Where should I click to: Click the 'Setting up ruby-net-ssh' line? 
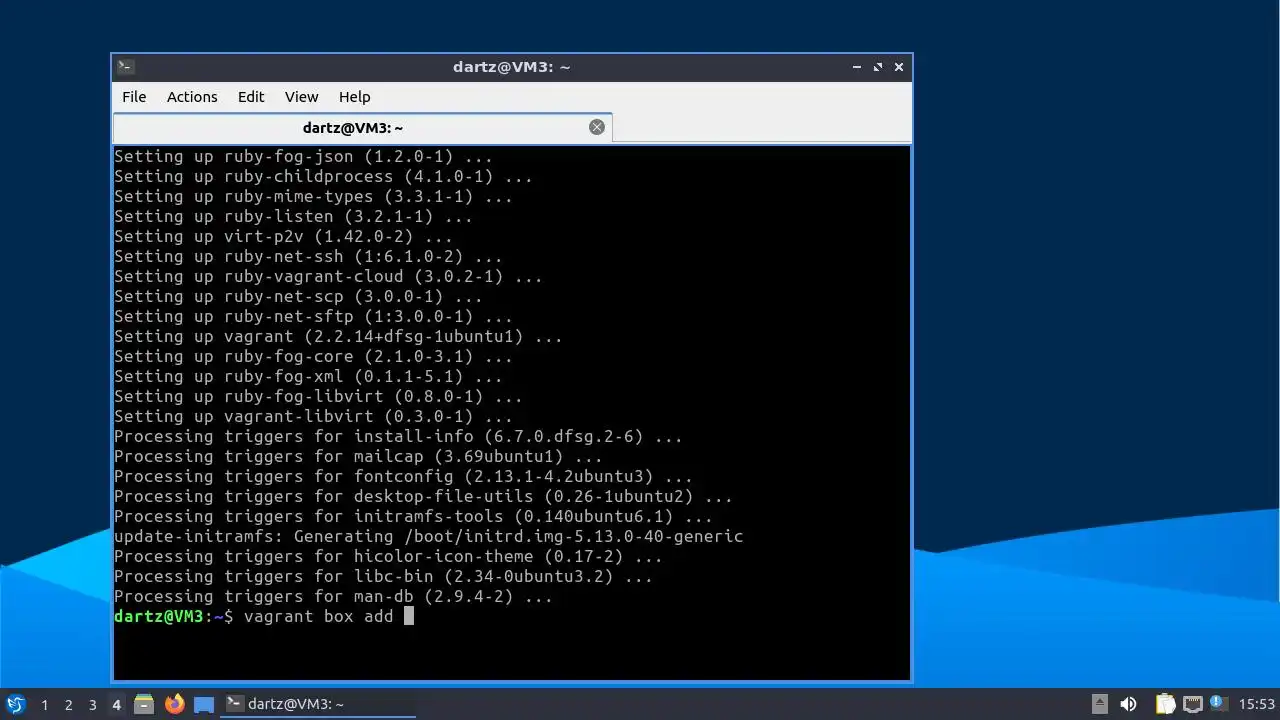pos(308,256)
